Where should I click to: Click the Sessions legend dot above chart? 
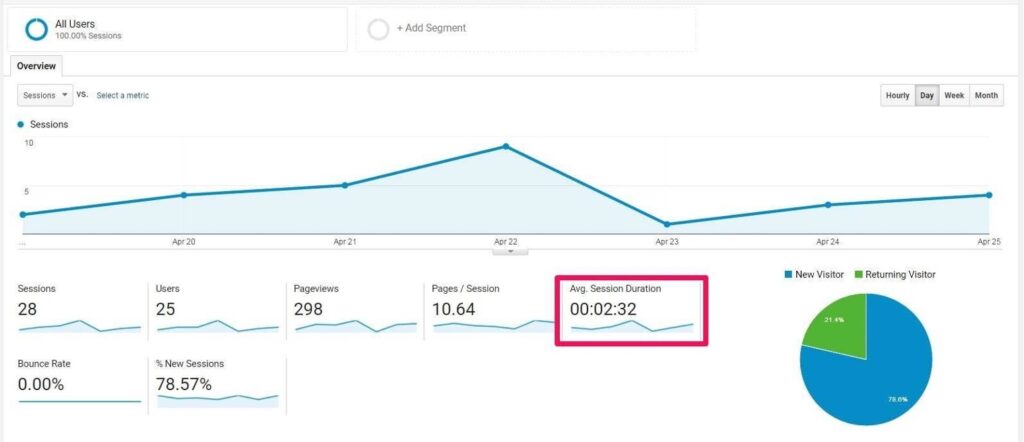pyautogui.click(x=21, y=124)
